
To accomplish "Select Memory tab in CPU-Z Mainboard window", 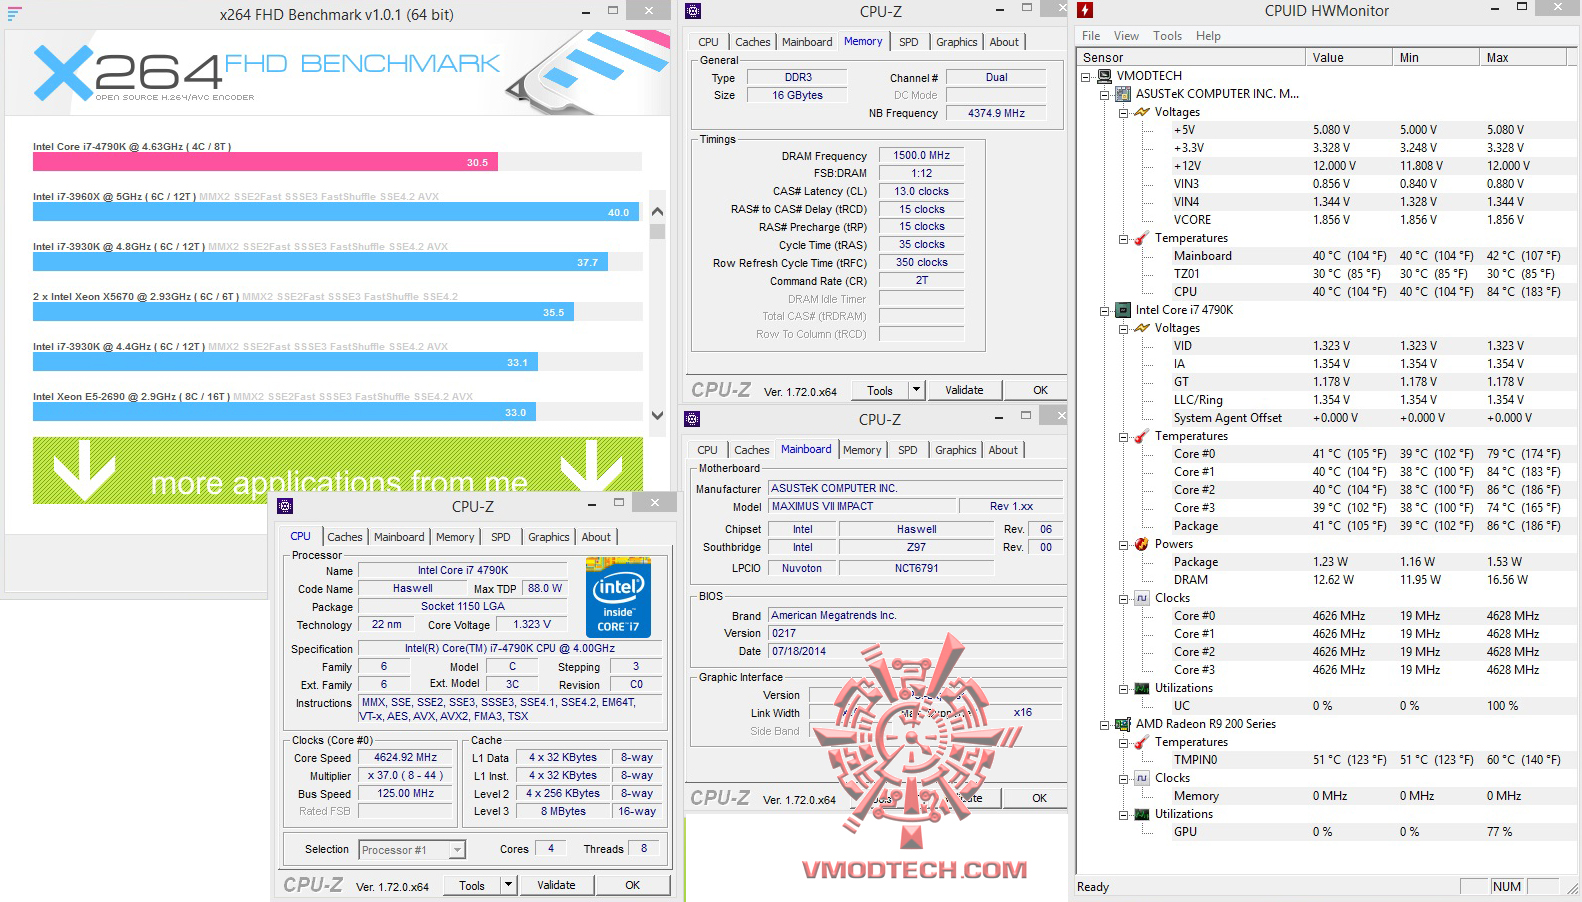I will click(x=862, y=450).
